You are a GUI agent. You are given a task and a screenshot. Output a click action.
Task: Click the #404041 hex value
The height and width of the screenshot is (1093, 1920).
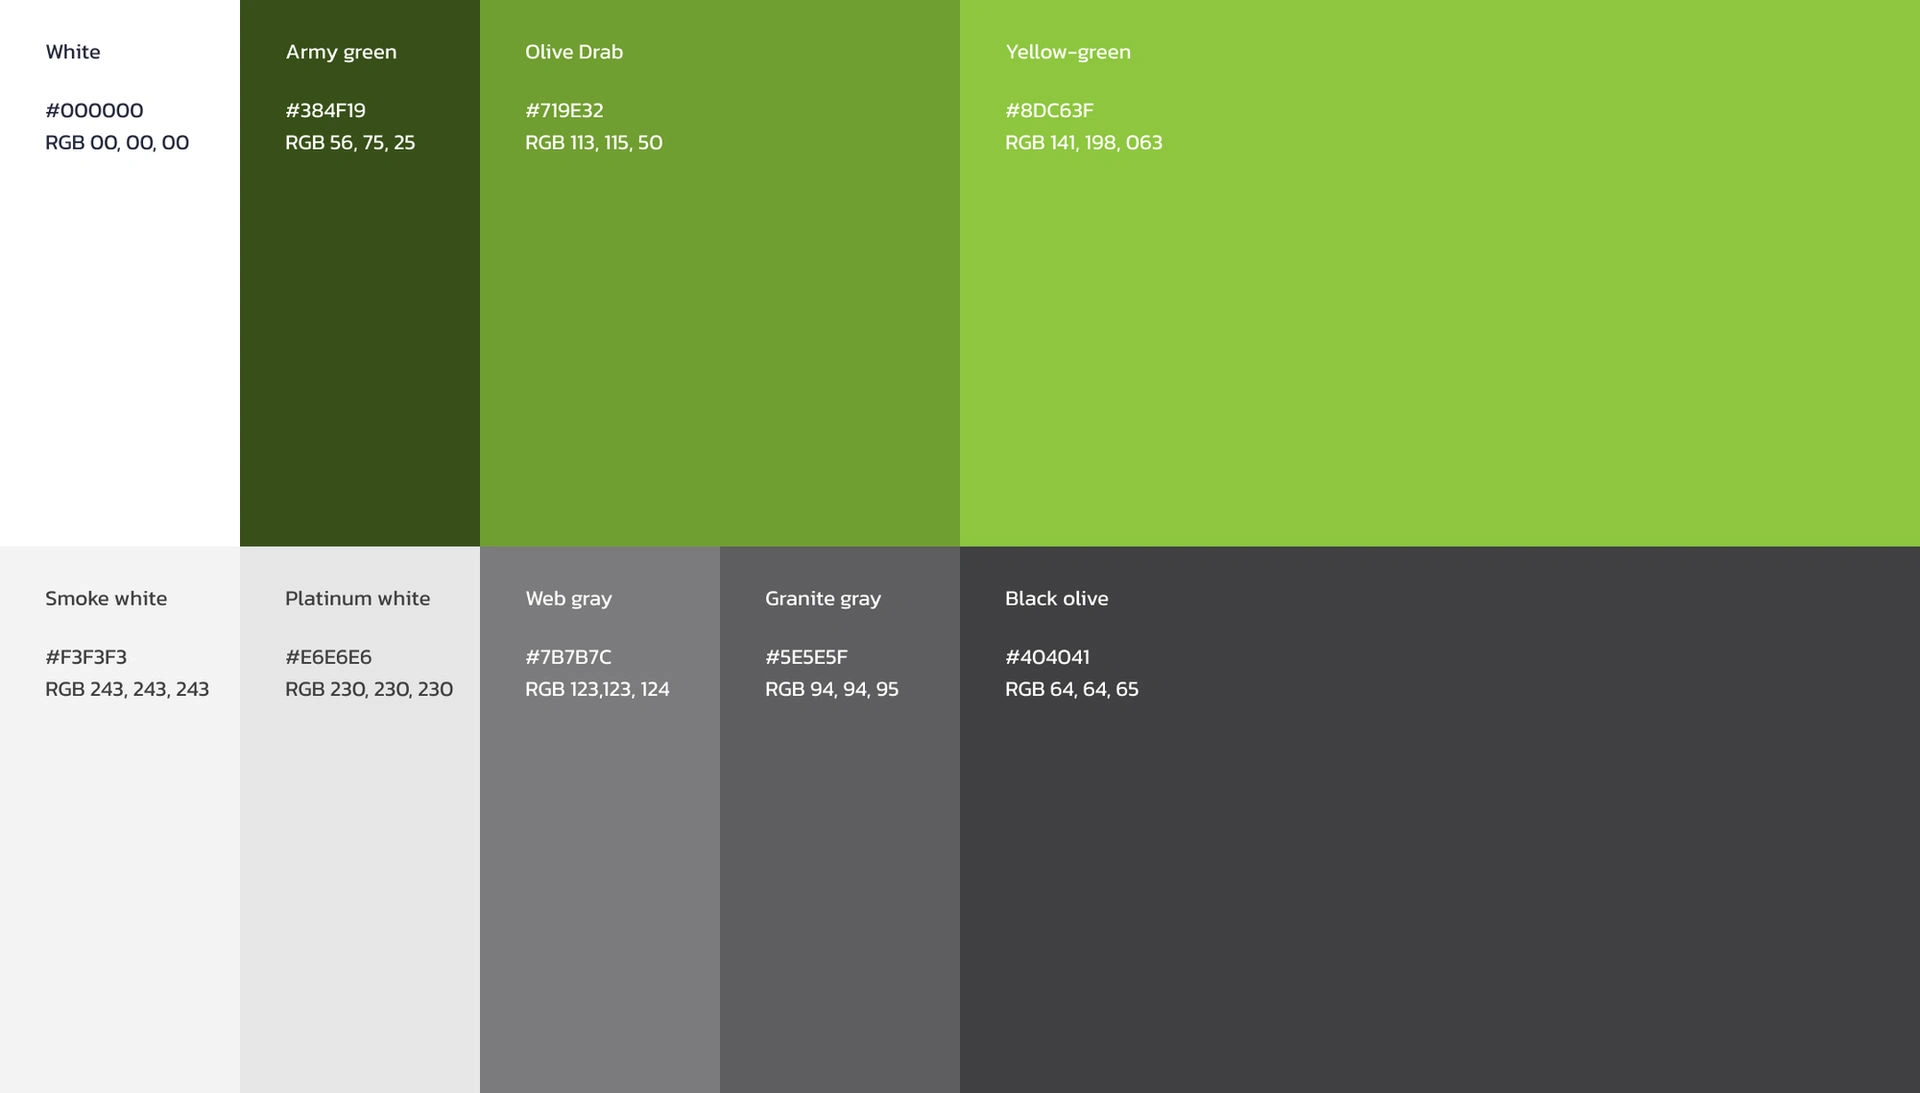point(1047,657)
